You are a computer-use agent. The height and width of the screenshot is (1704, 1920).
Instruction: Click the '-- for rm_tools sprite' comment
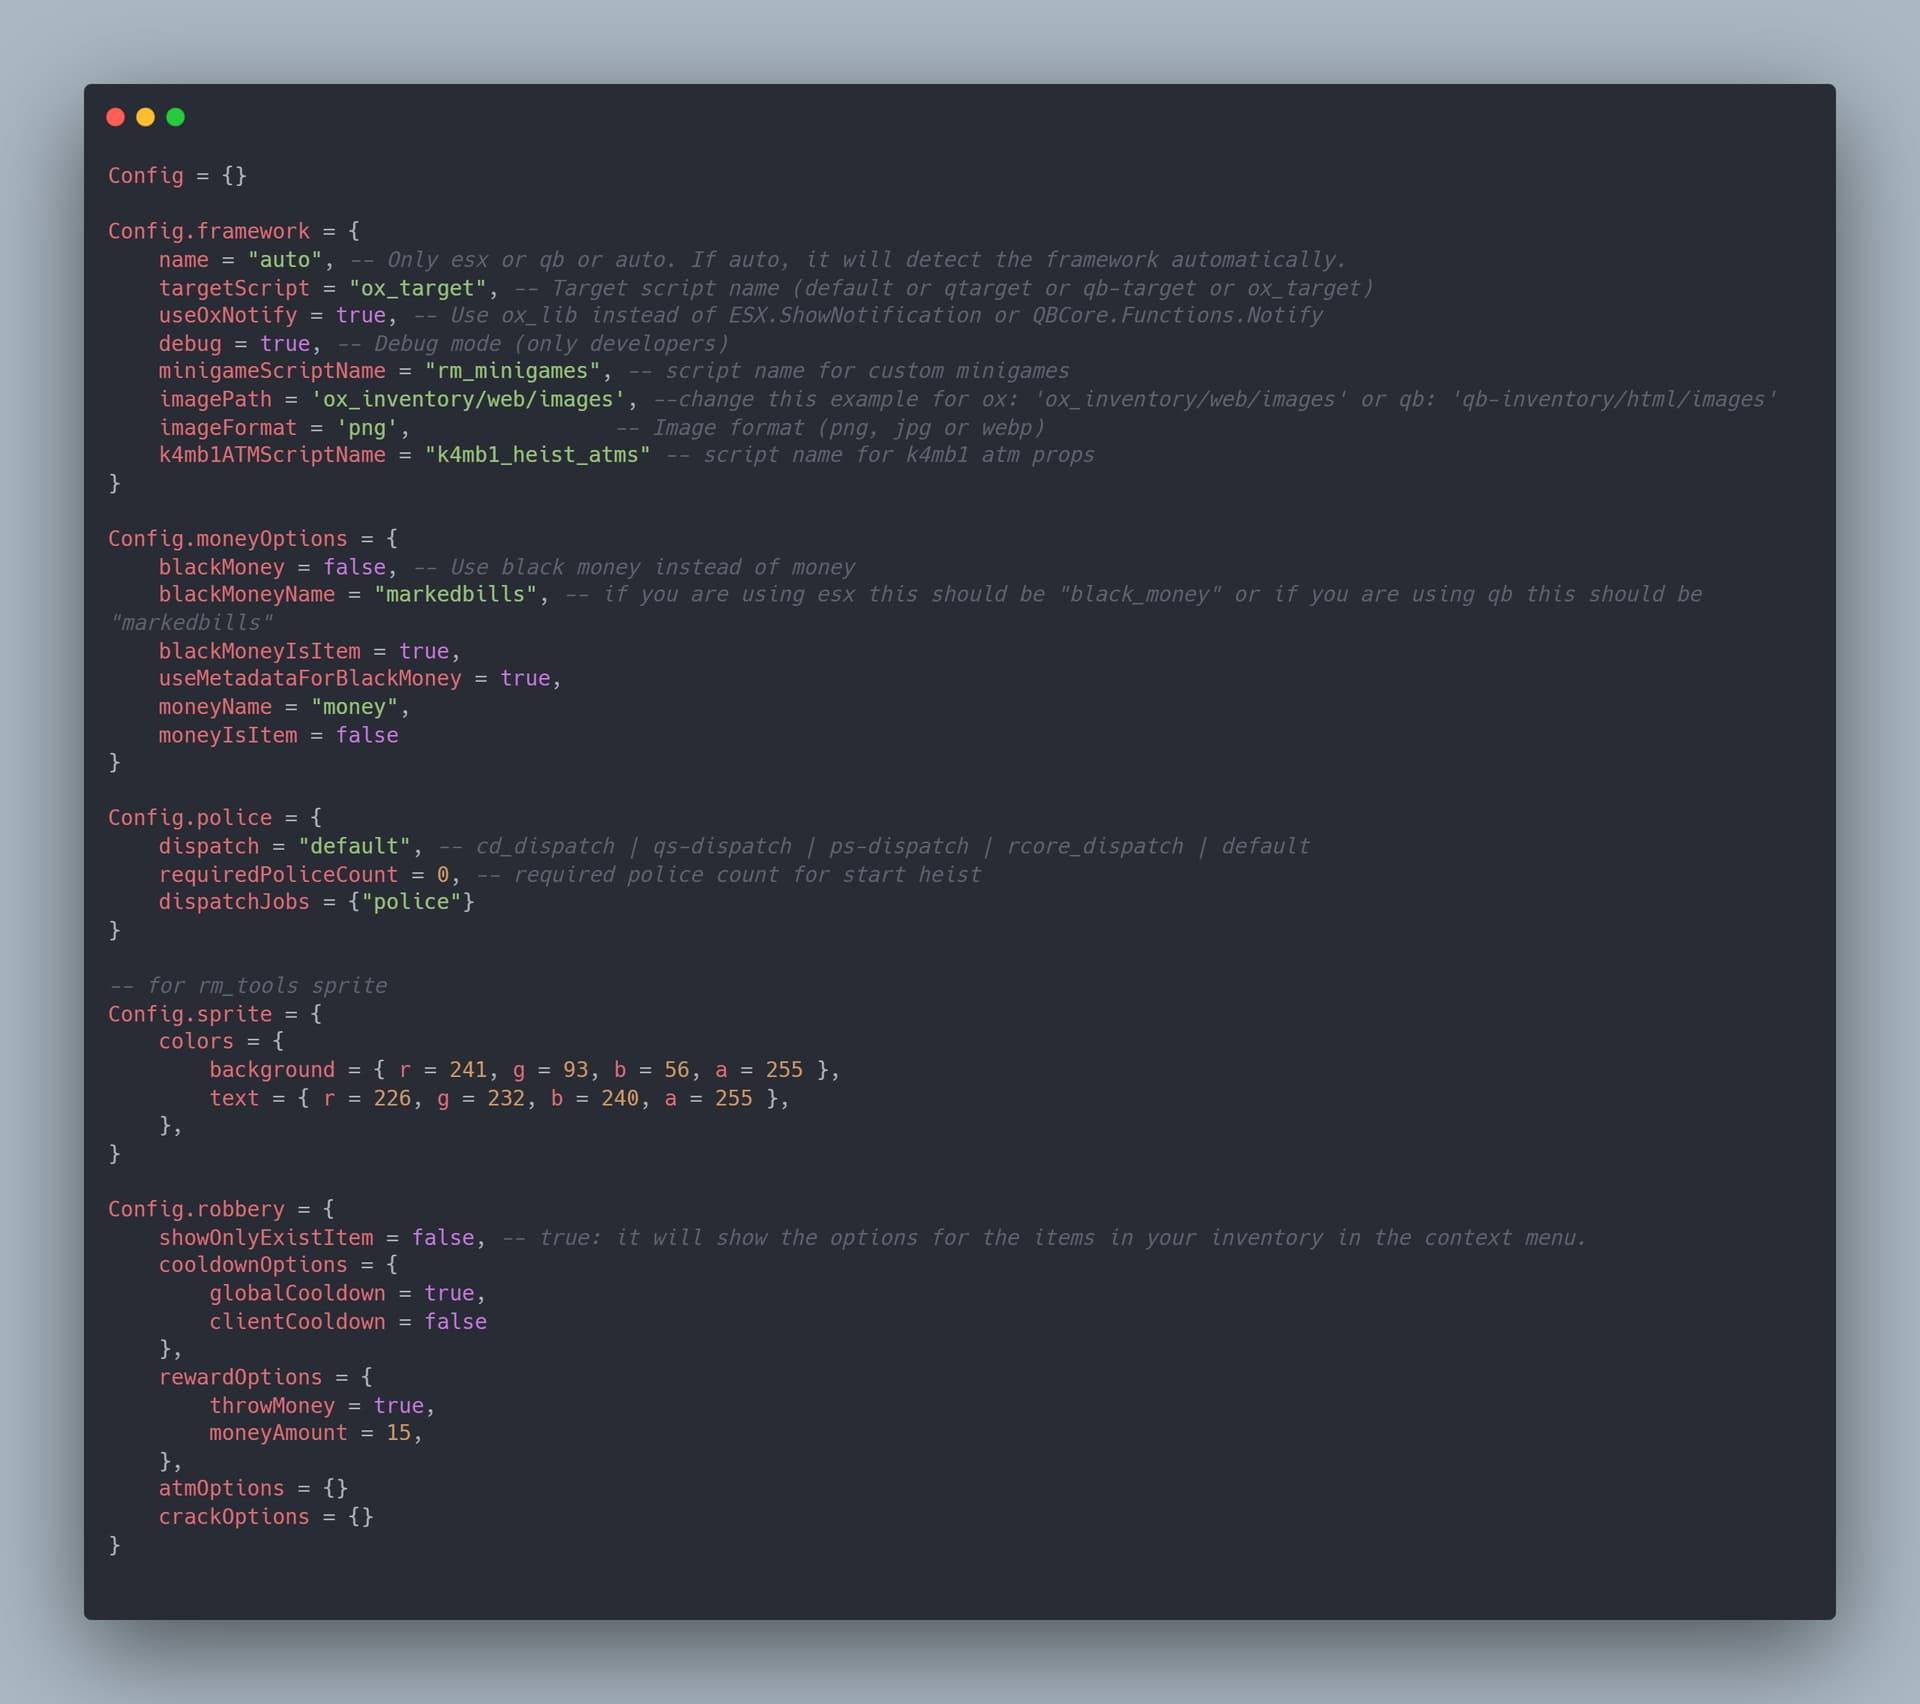(x=247, y=986)
